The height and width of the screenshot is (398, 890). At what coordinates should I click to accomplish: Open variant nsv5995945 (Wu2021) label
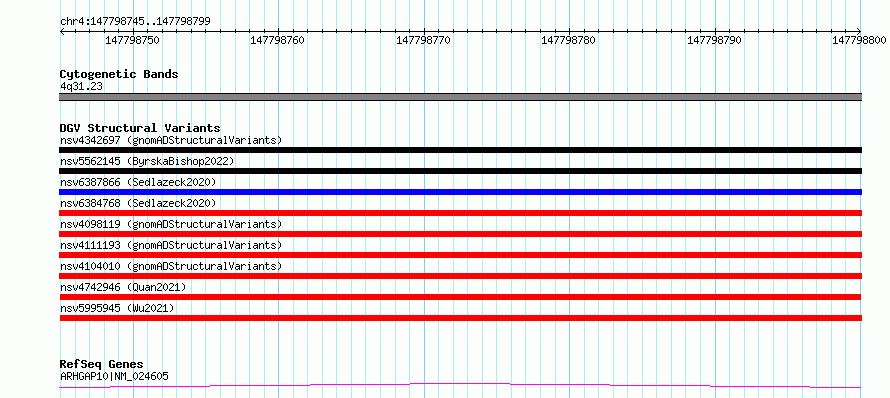coord(117,308)
